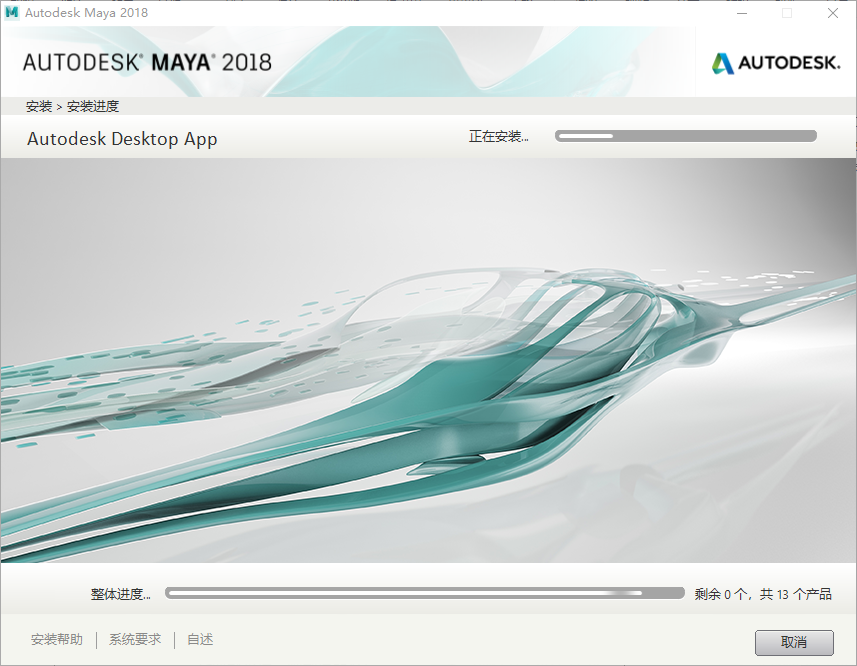Click the disabled maximize button

787,13
